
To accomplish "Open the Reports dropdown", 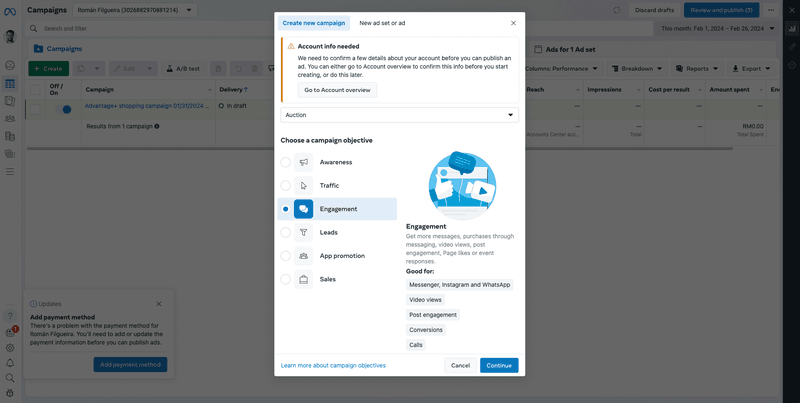I will pos(697,68).
